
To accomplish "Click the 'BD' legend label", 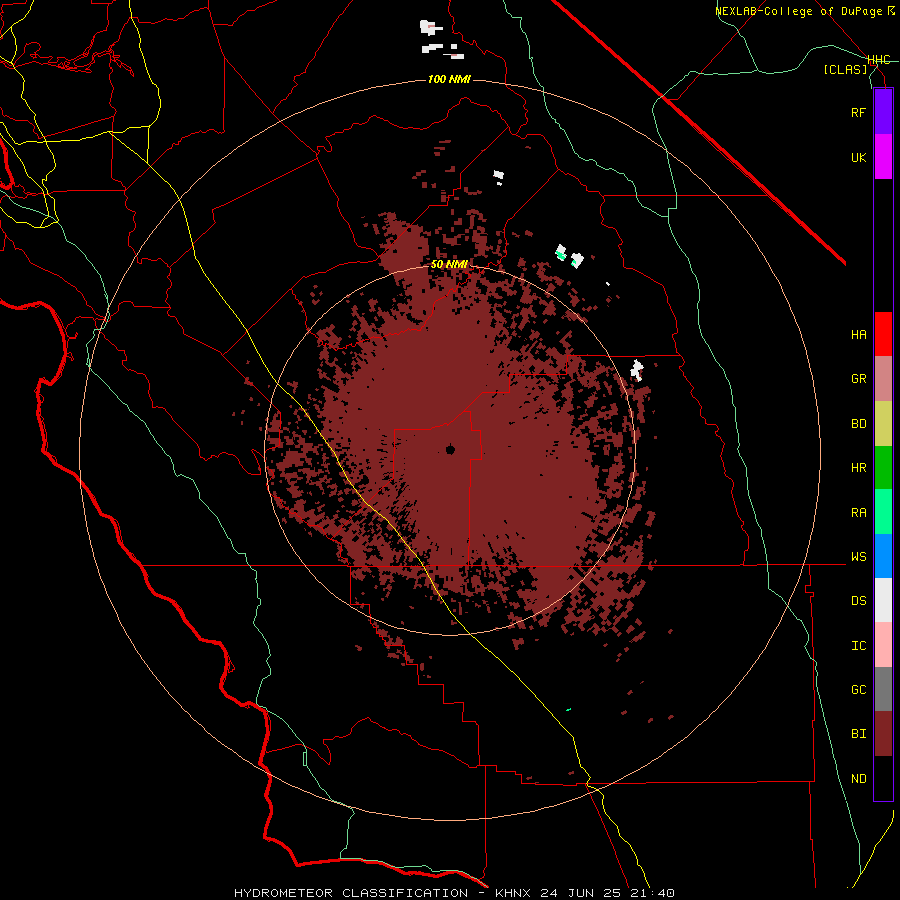I will 859,424.
